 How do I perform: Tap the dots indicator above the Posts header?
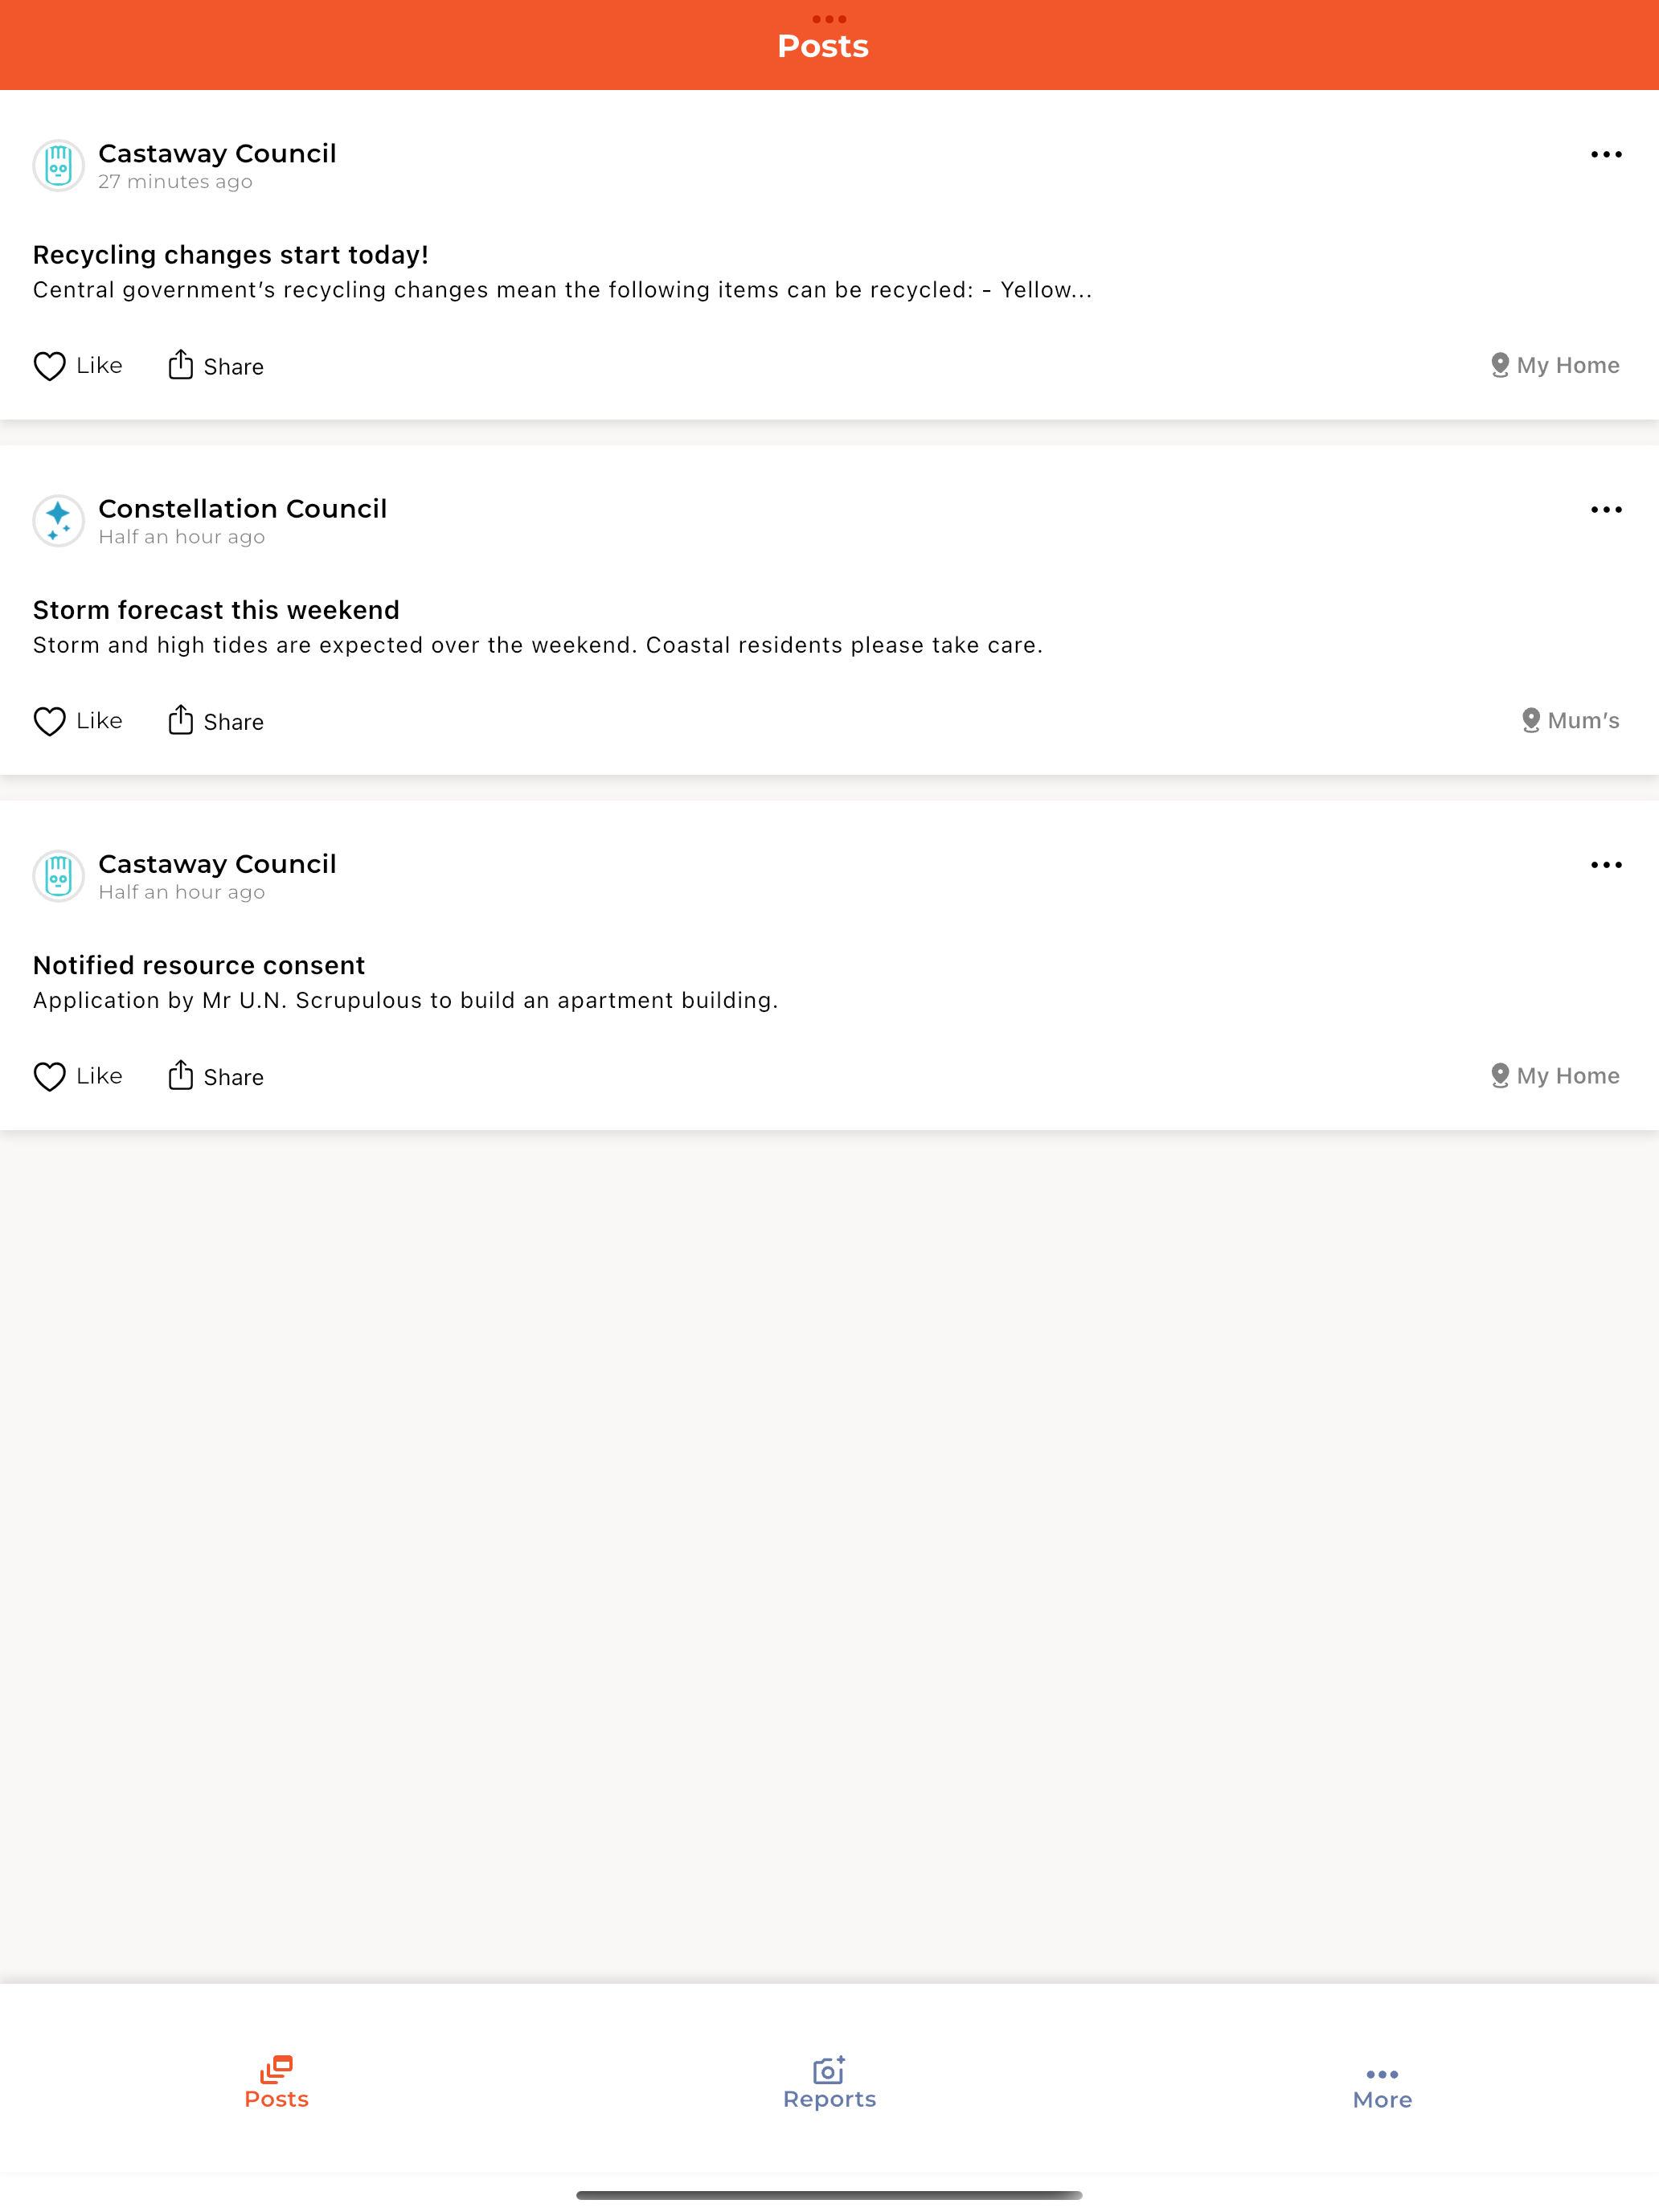coord(829,18)
